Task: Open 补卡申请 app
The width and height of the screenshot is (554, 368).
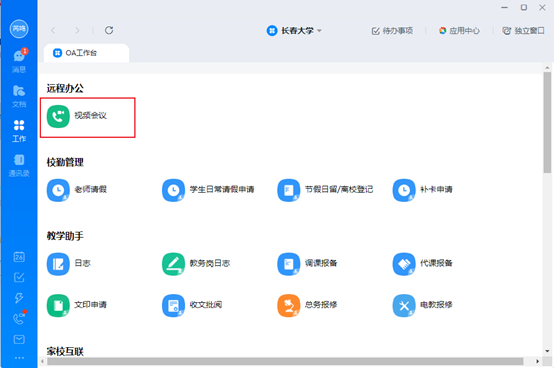Action: [x=423, y=190]
